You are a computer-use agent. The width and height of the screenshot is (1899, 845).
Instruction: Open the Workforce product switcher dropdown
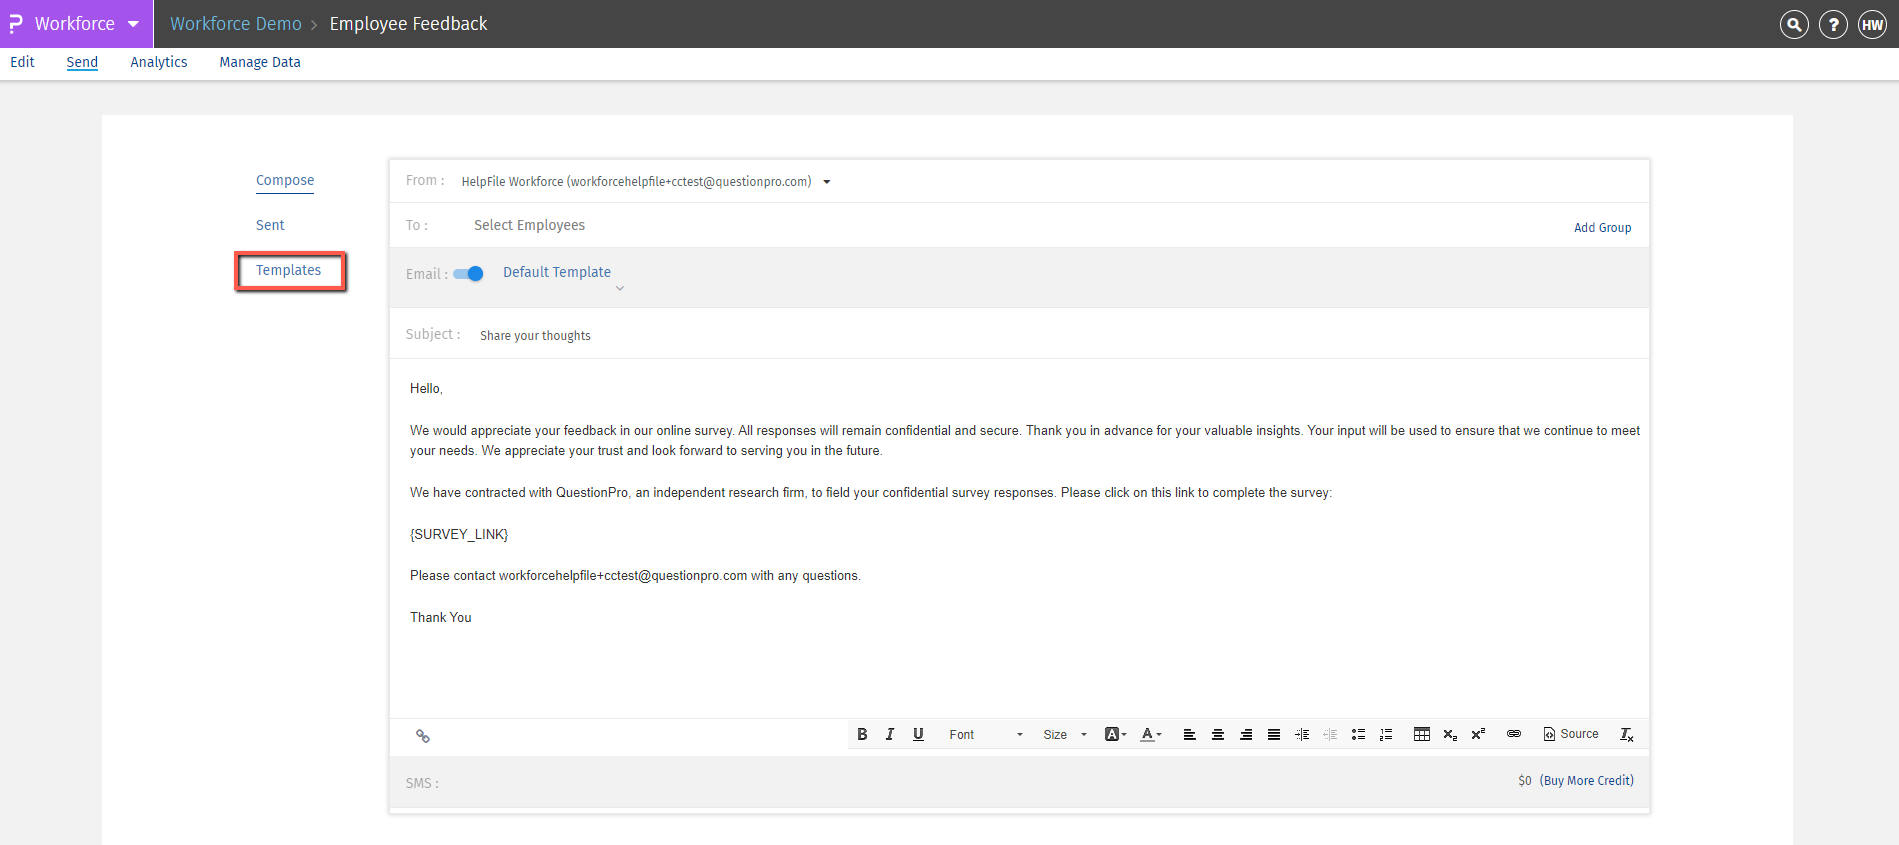76,24
